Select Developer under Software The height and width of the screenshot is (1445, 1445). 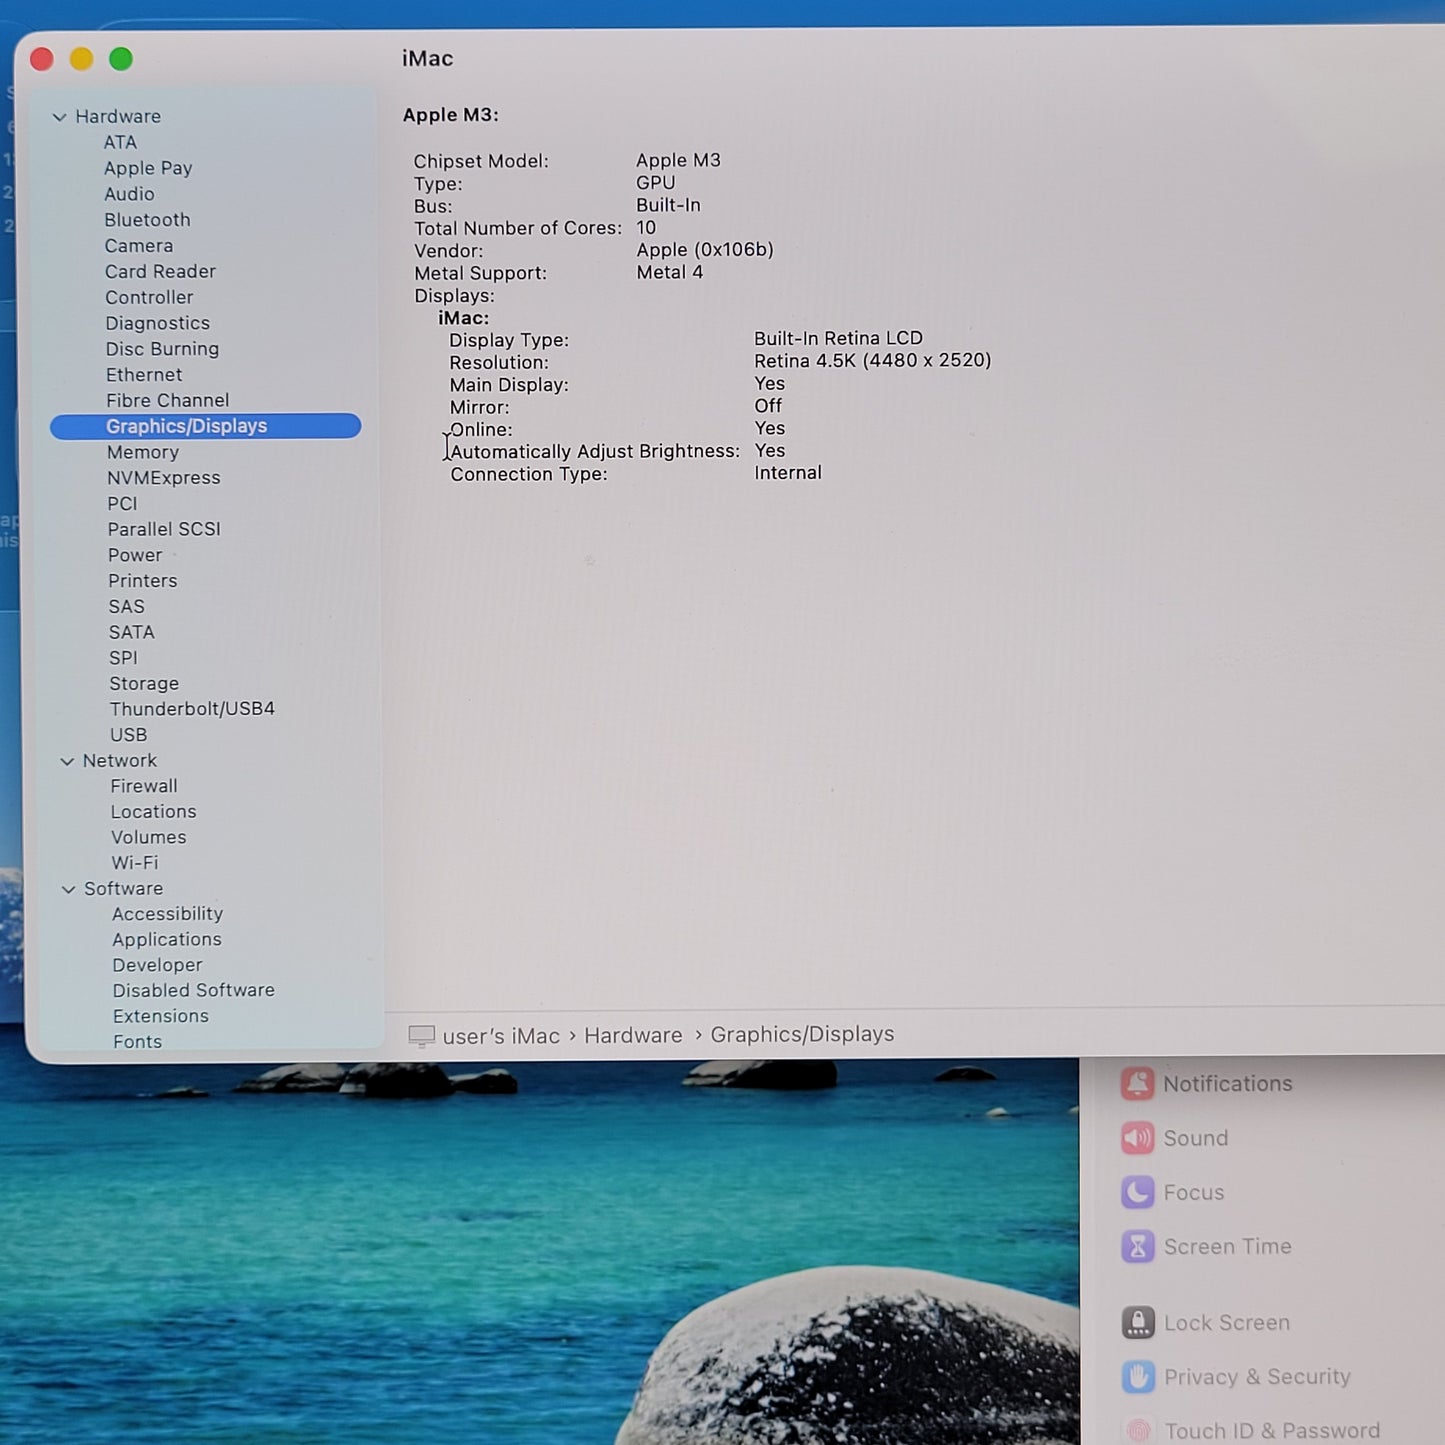click(x=157, y=965)
